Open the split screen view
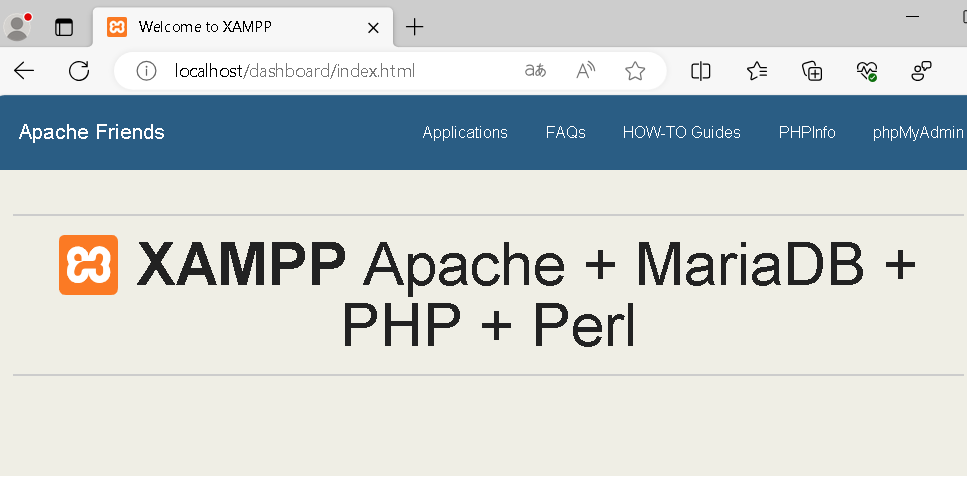This screenshot has width=967, height=482. pyautogui.click(x=701, y=71)
